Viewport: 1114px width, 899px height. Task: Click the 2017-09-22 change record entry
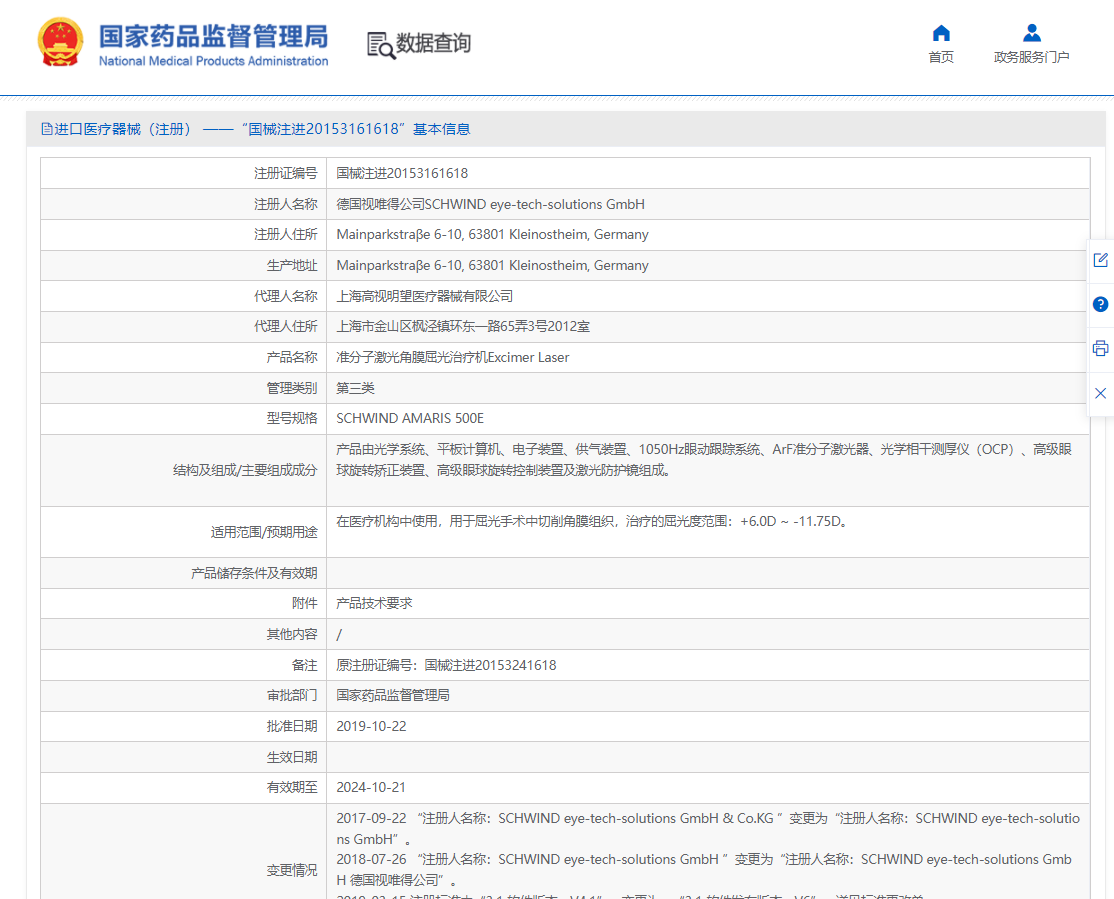click(x=708, y=829)
